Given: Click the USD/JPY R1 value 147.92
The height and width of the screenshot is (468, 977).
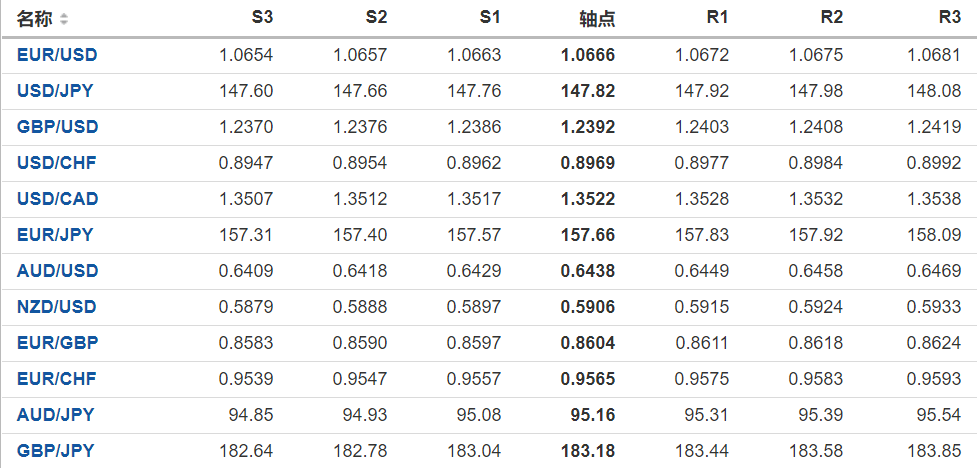Looking at the screenshot, I should [x=702, y=91].
